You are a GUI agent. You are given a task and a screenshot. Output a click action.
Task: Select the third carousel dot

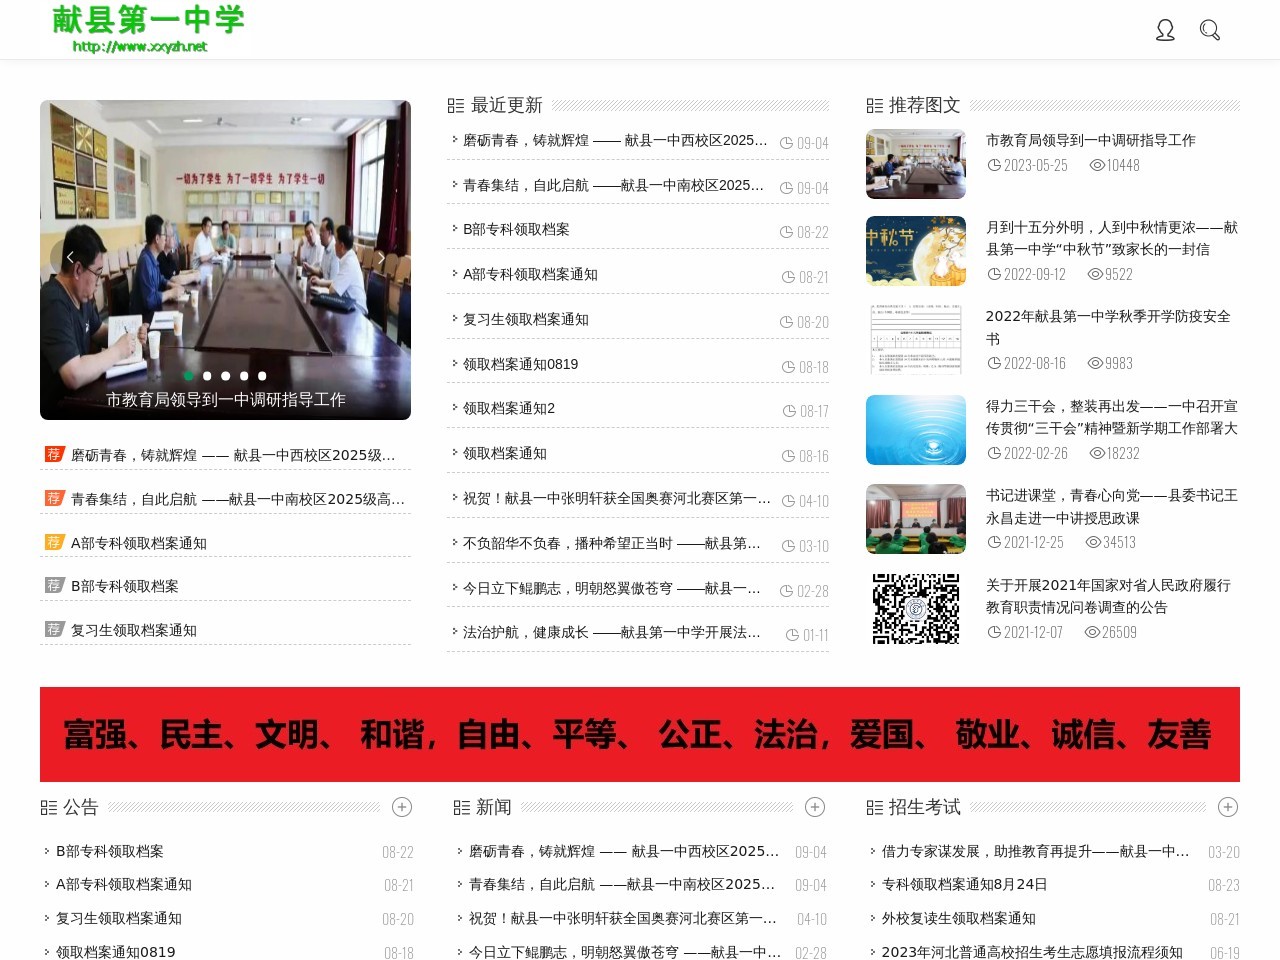coord(226,376)
